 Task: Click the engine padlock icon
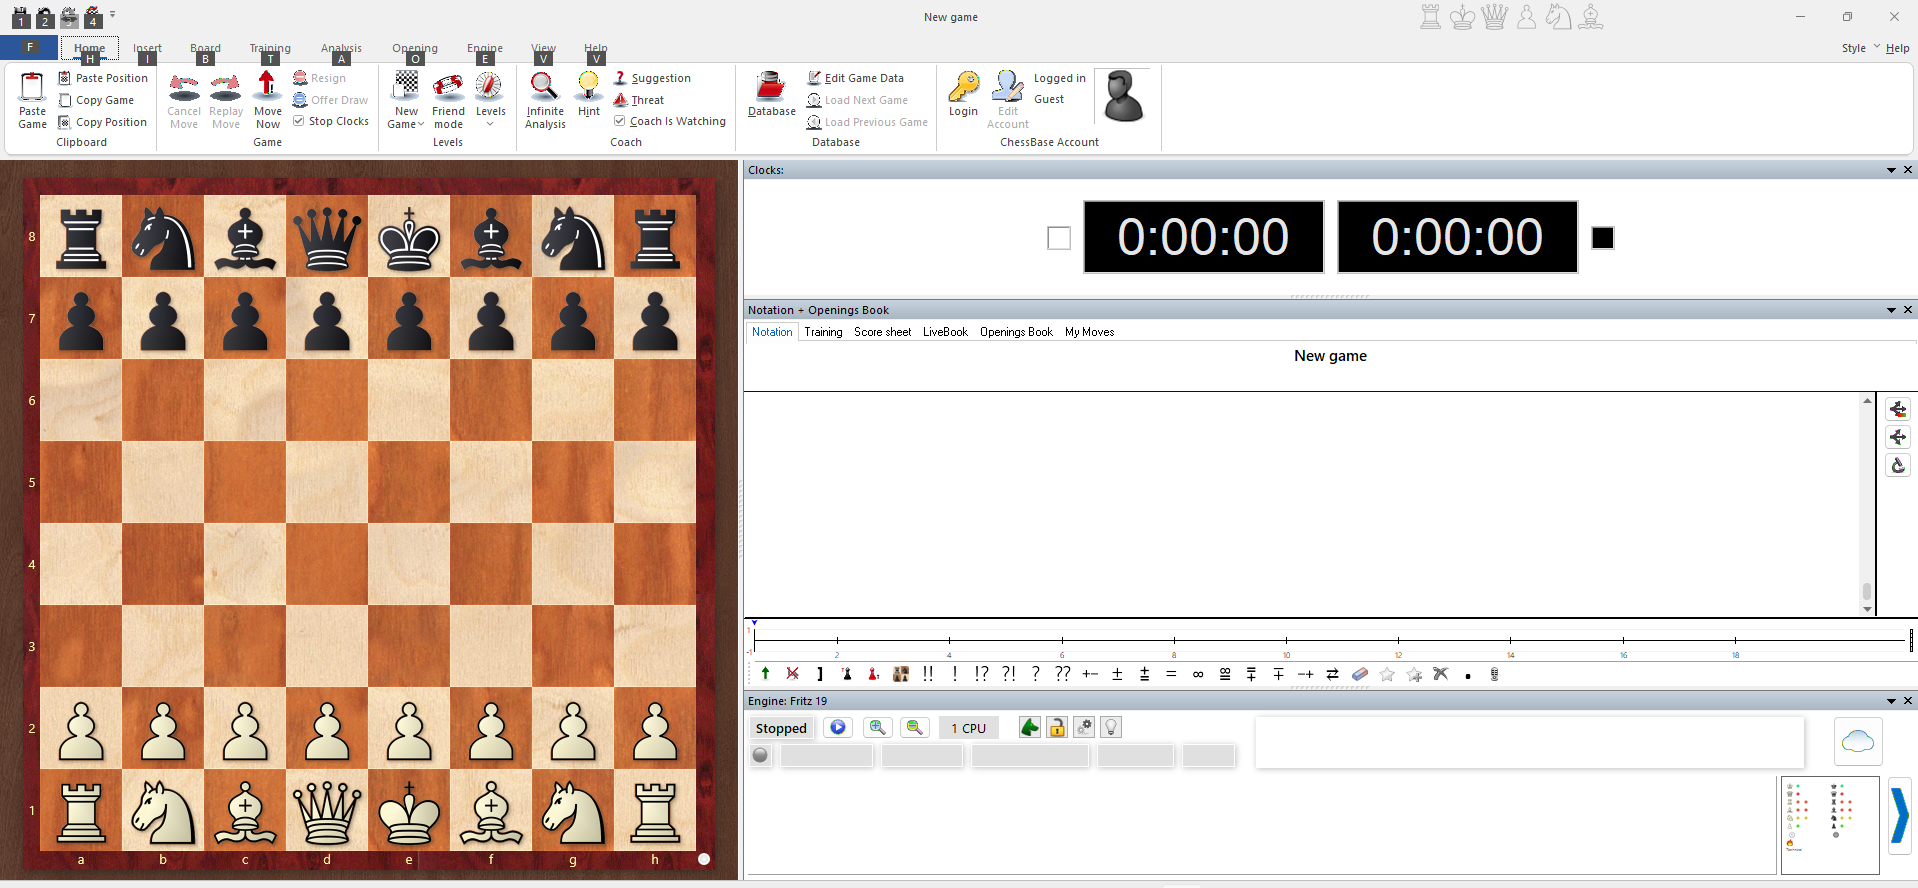coord(1057,727)
